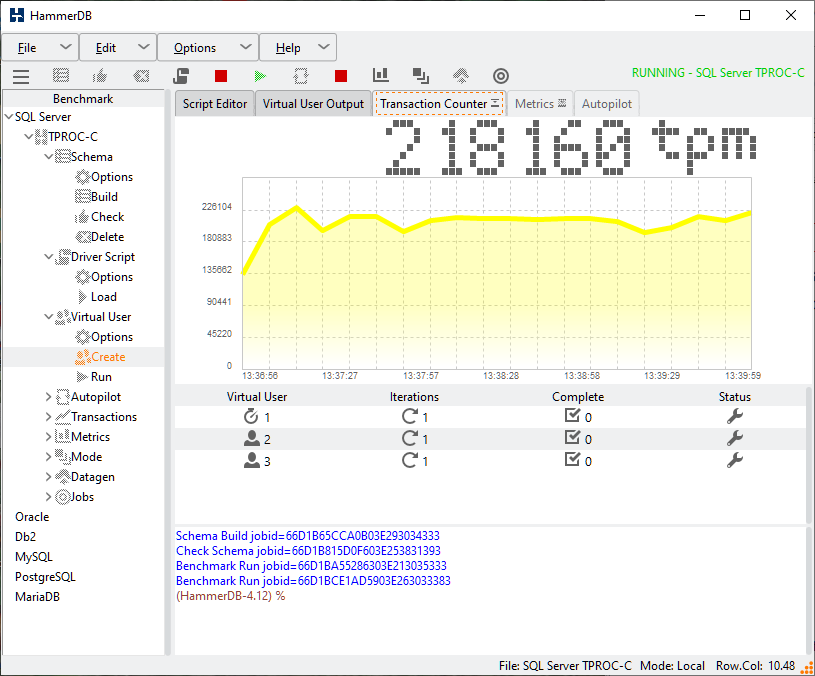
Task: Click the Transaction Counter tab detach icon
Action: [495, 103]
